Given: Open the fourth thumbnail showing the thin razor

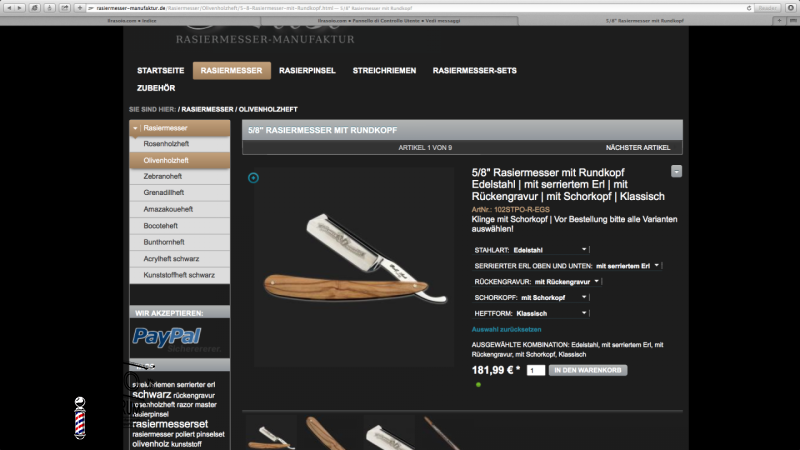Looking at the screenshot, I should [447, 433].
